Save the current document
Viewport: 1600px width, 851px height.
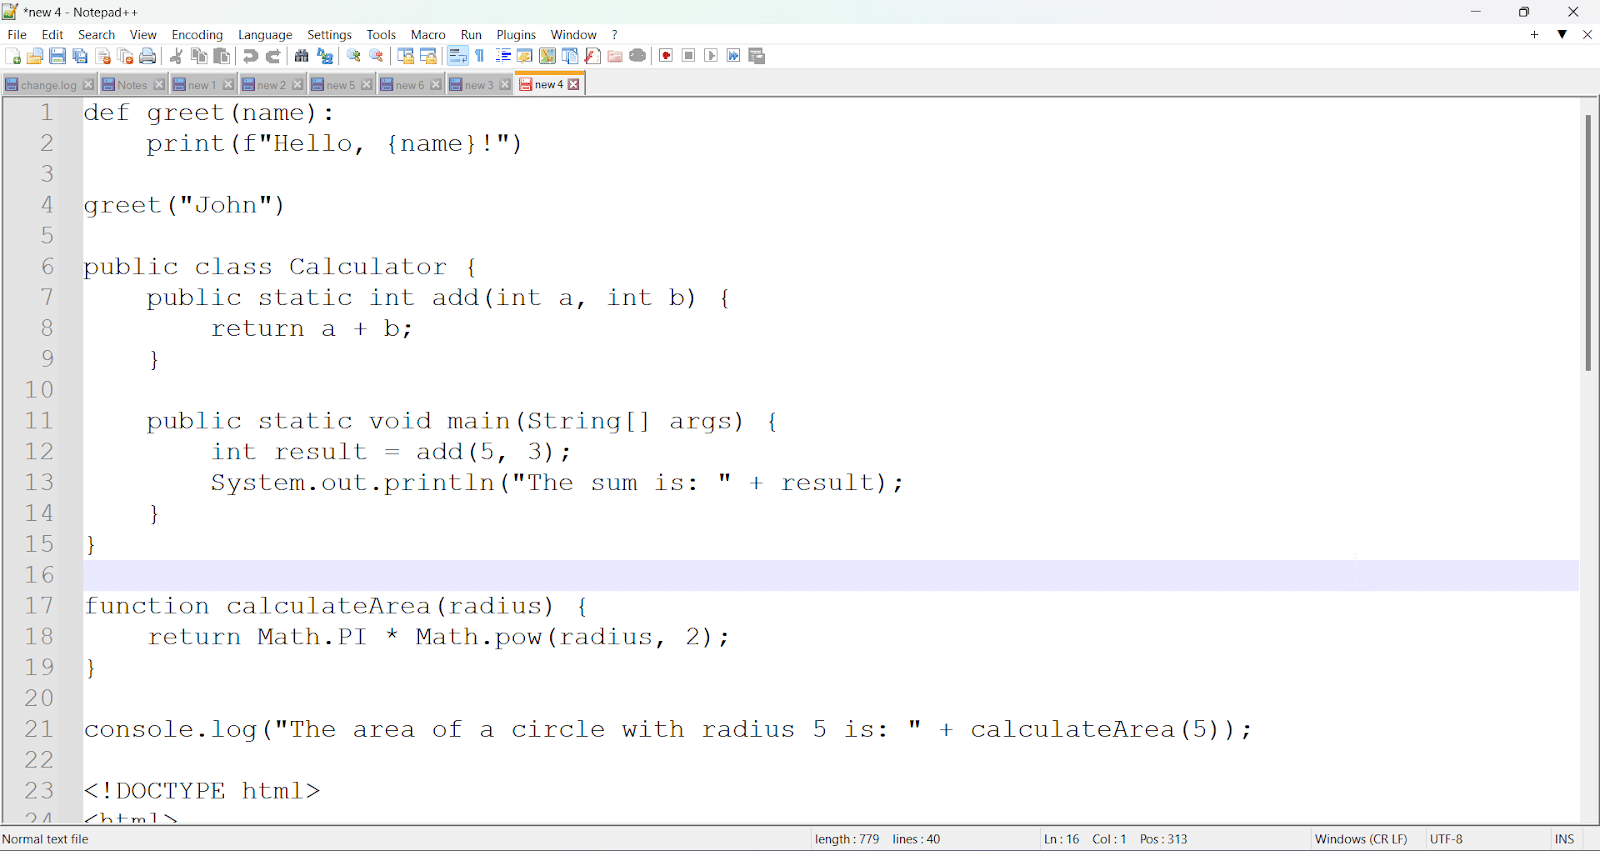(58, 56)
